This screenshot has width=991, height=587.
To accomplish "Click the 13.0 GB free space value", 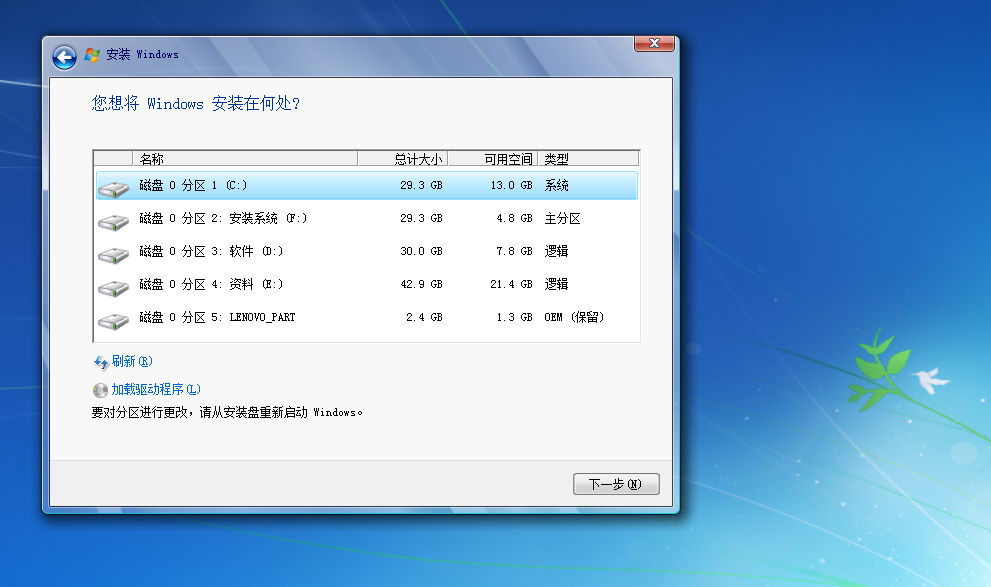I will 511,185.
